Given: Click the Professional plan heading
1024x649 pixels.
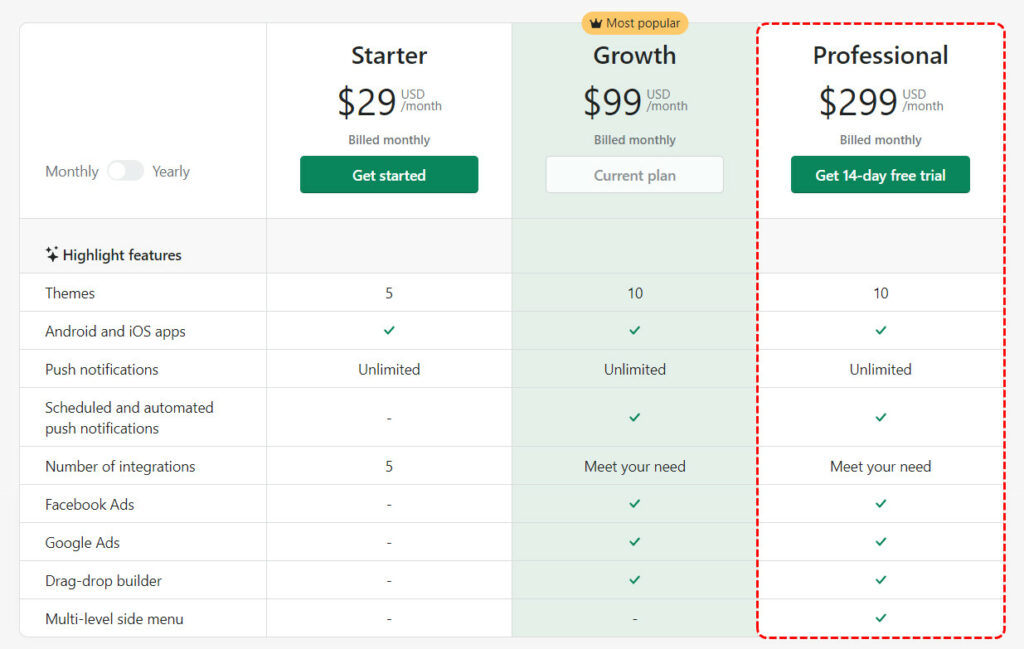Looking at the screenshot, I should 880,55.
